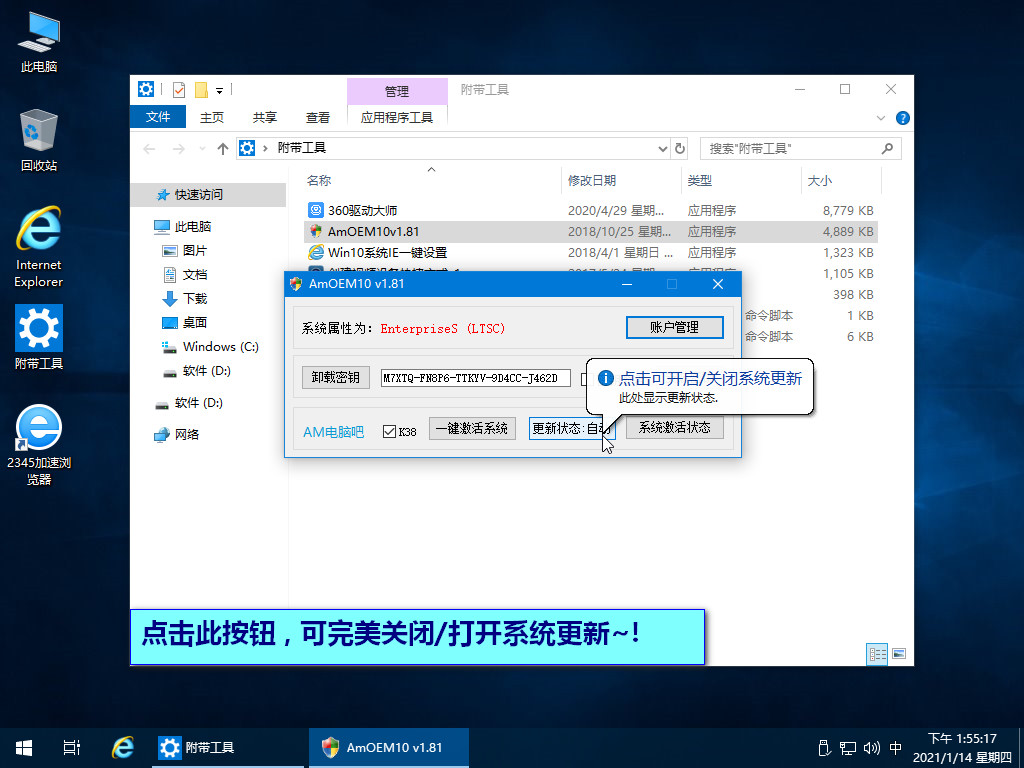Open Windows (C:) drive in navigation pane
This screenshot has width=1024, height=768.
coord(210,347)
